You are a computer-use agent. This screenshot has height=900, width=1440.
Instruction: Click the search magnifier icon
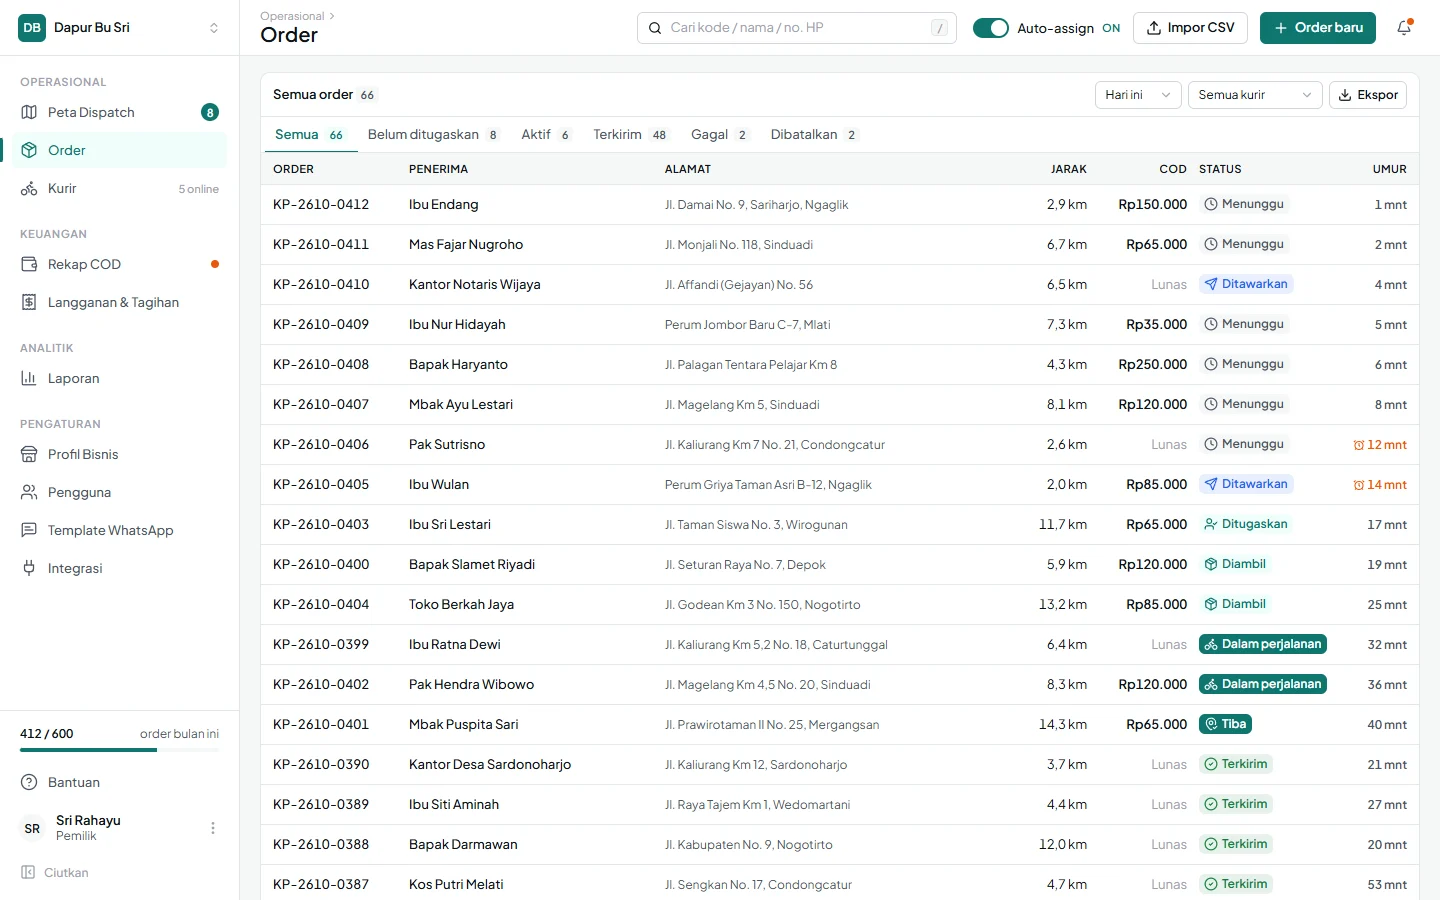tap(655, 28)
